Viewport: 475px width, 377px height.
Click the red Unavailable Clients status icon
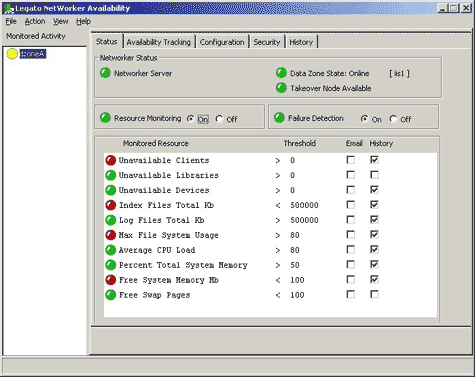pos(111,160)
